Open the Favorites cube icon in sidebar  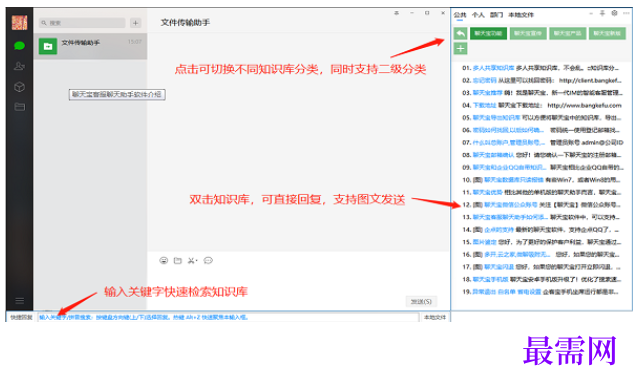click(19, 87)
